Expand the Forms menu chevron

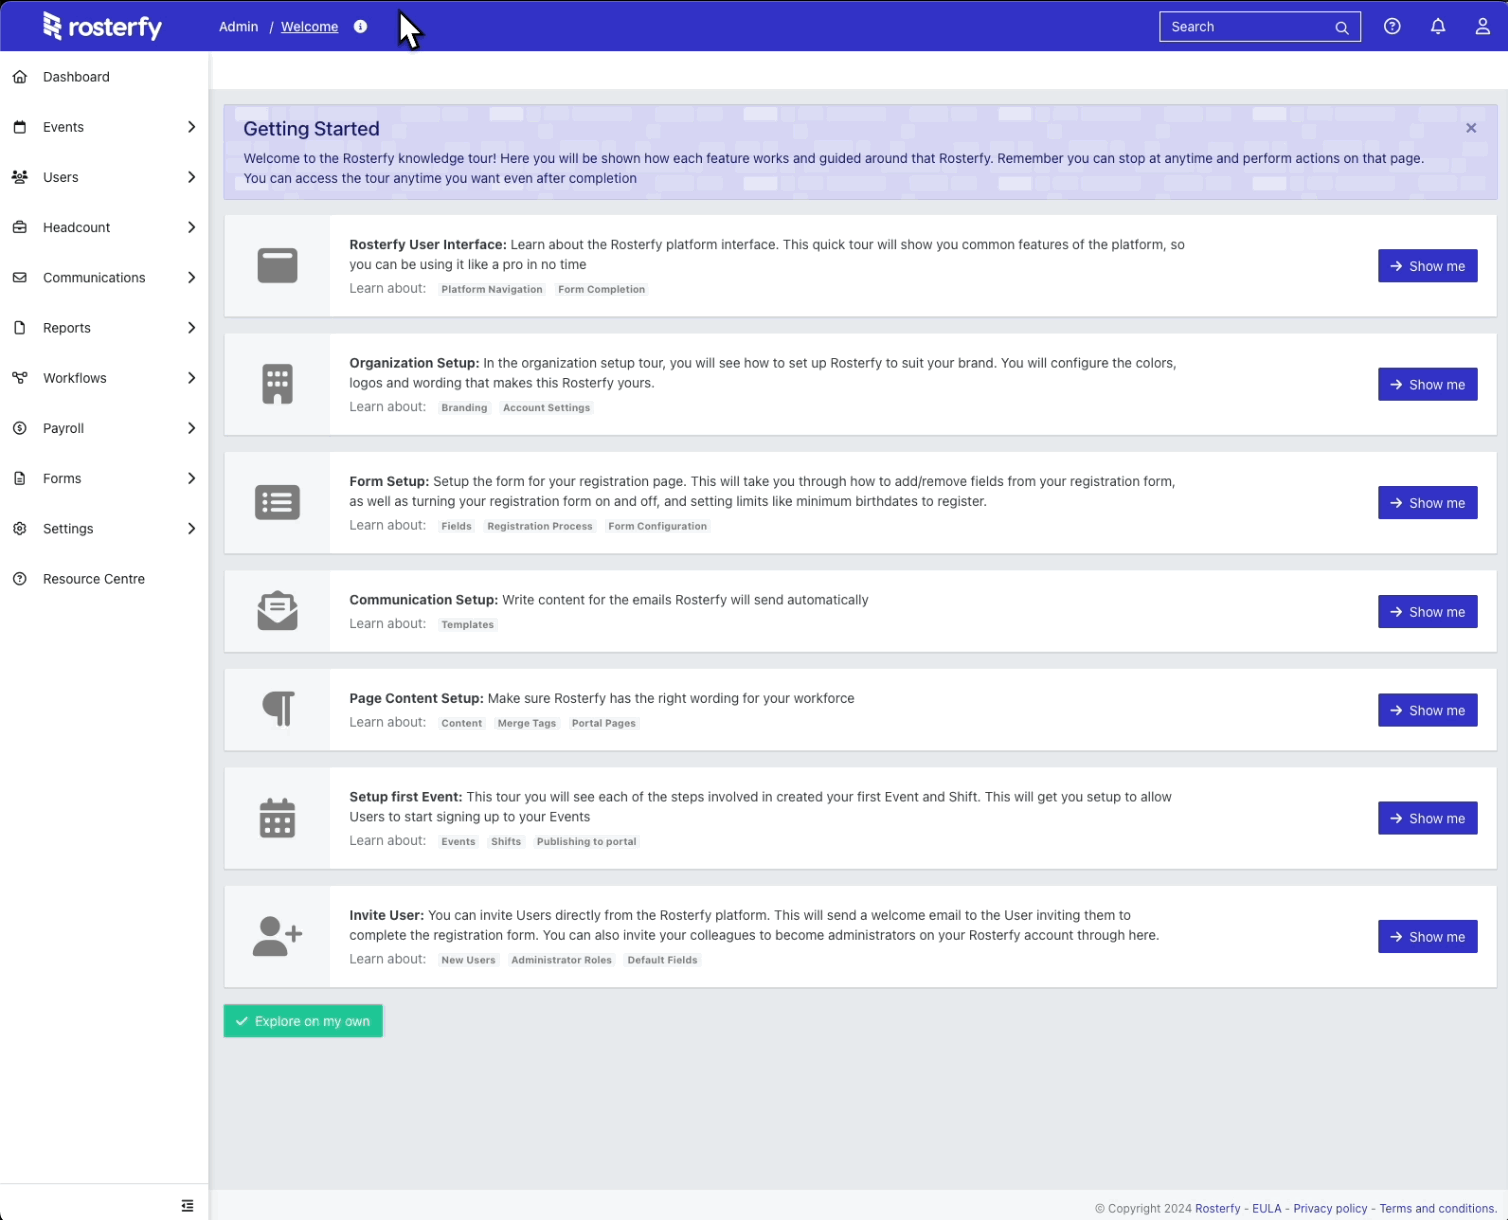[191, 478]
